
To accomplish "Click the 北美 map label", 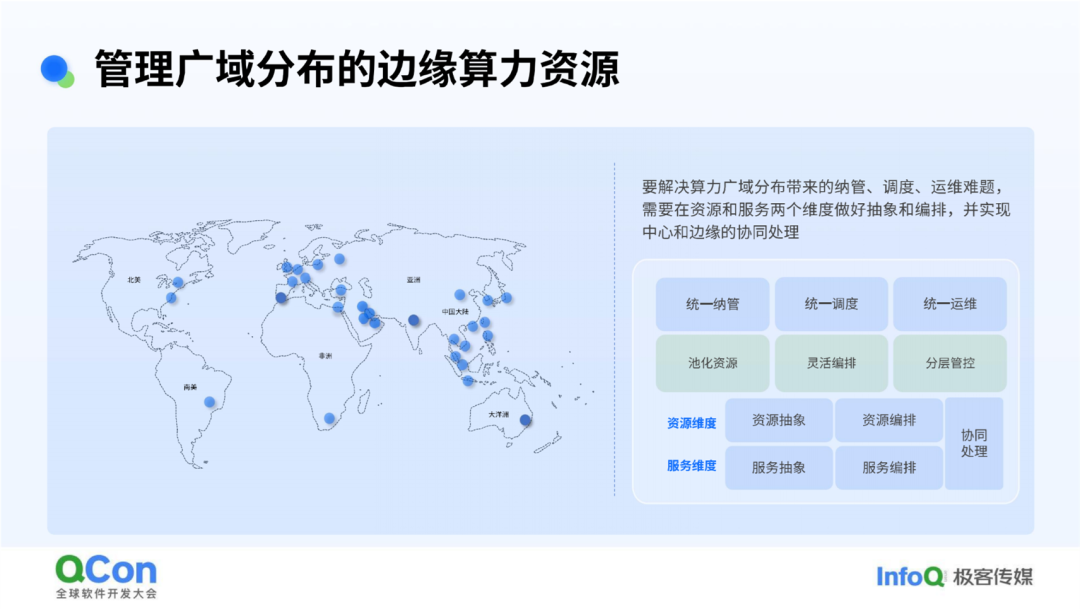I will point(134,280).
